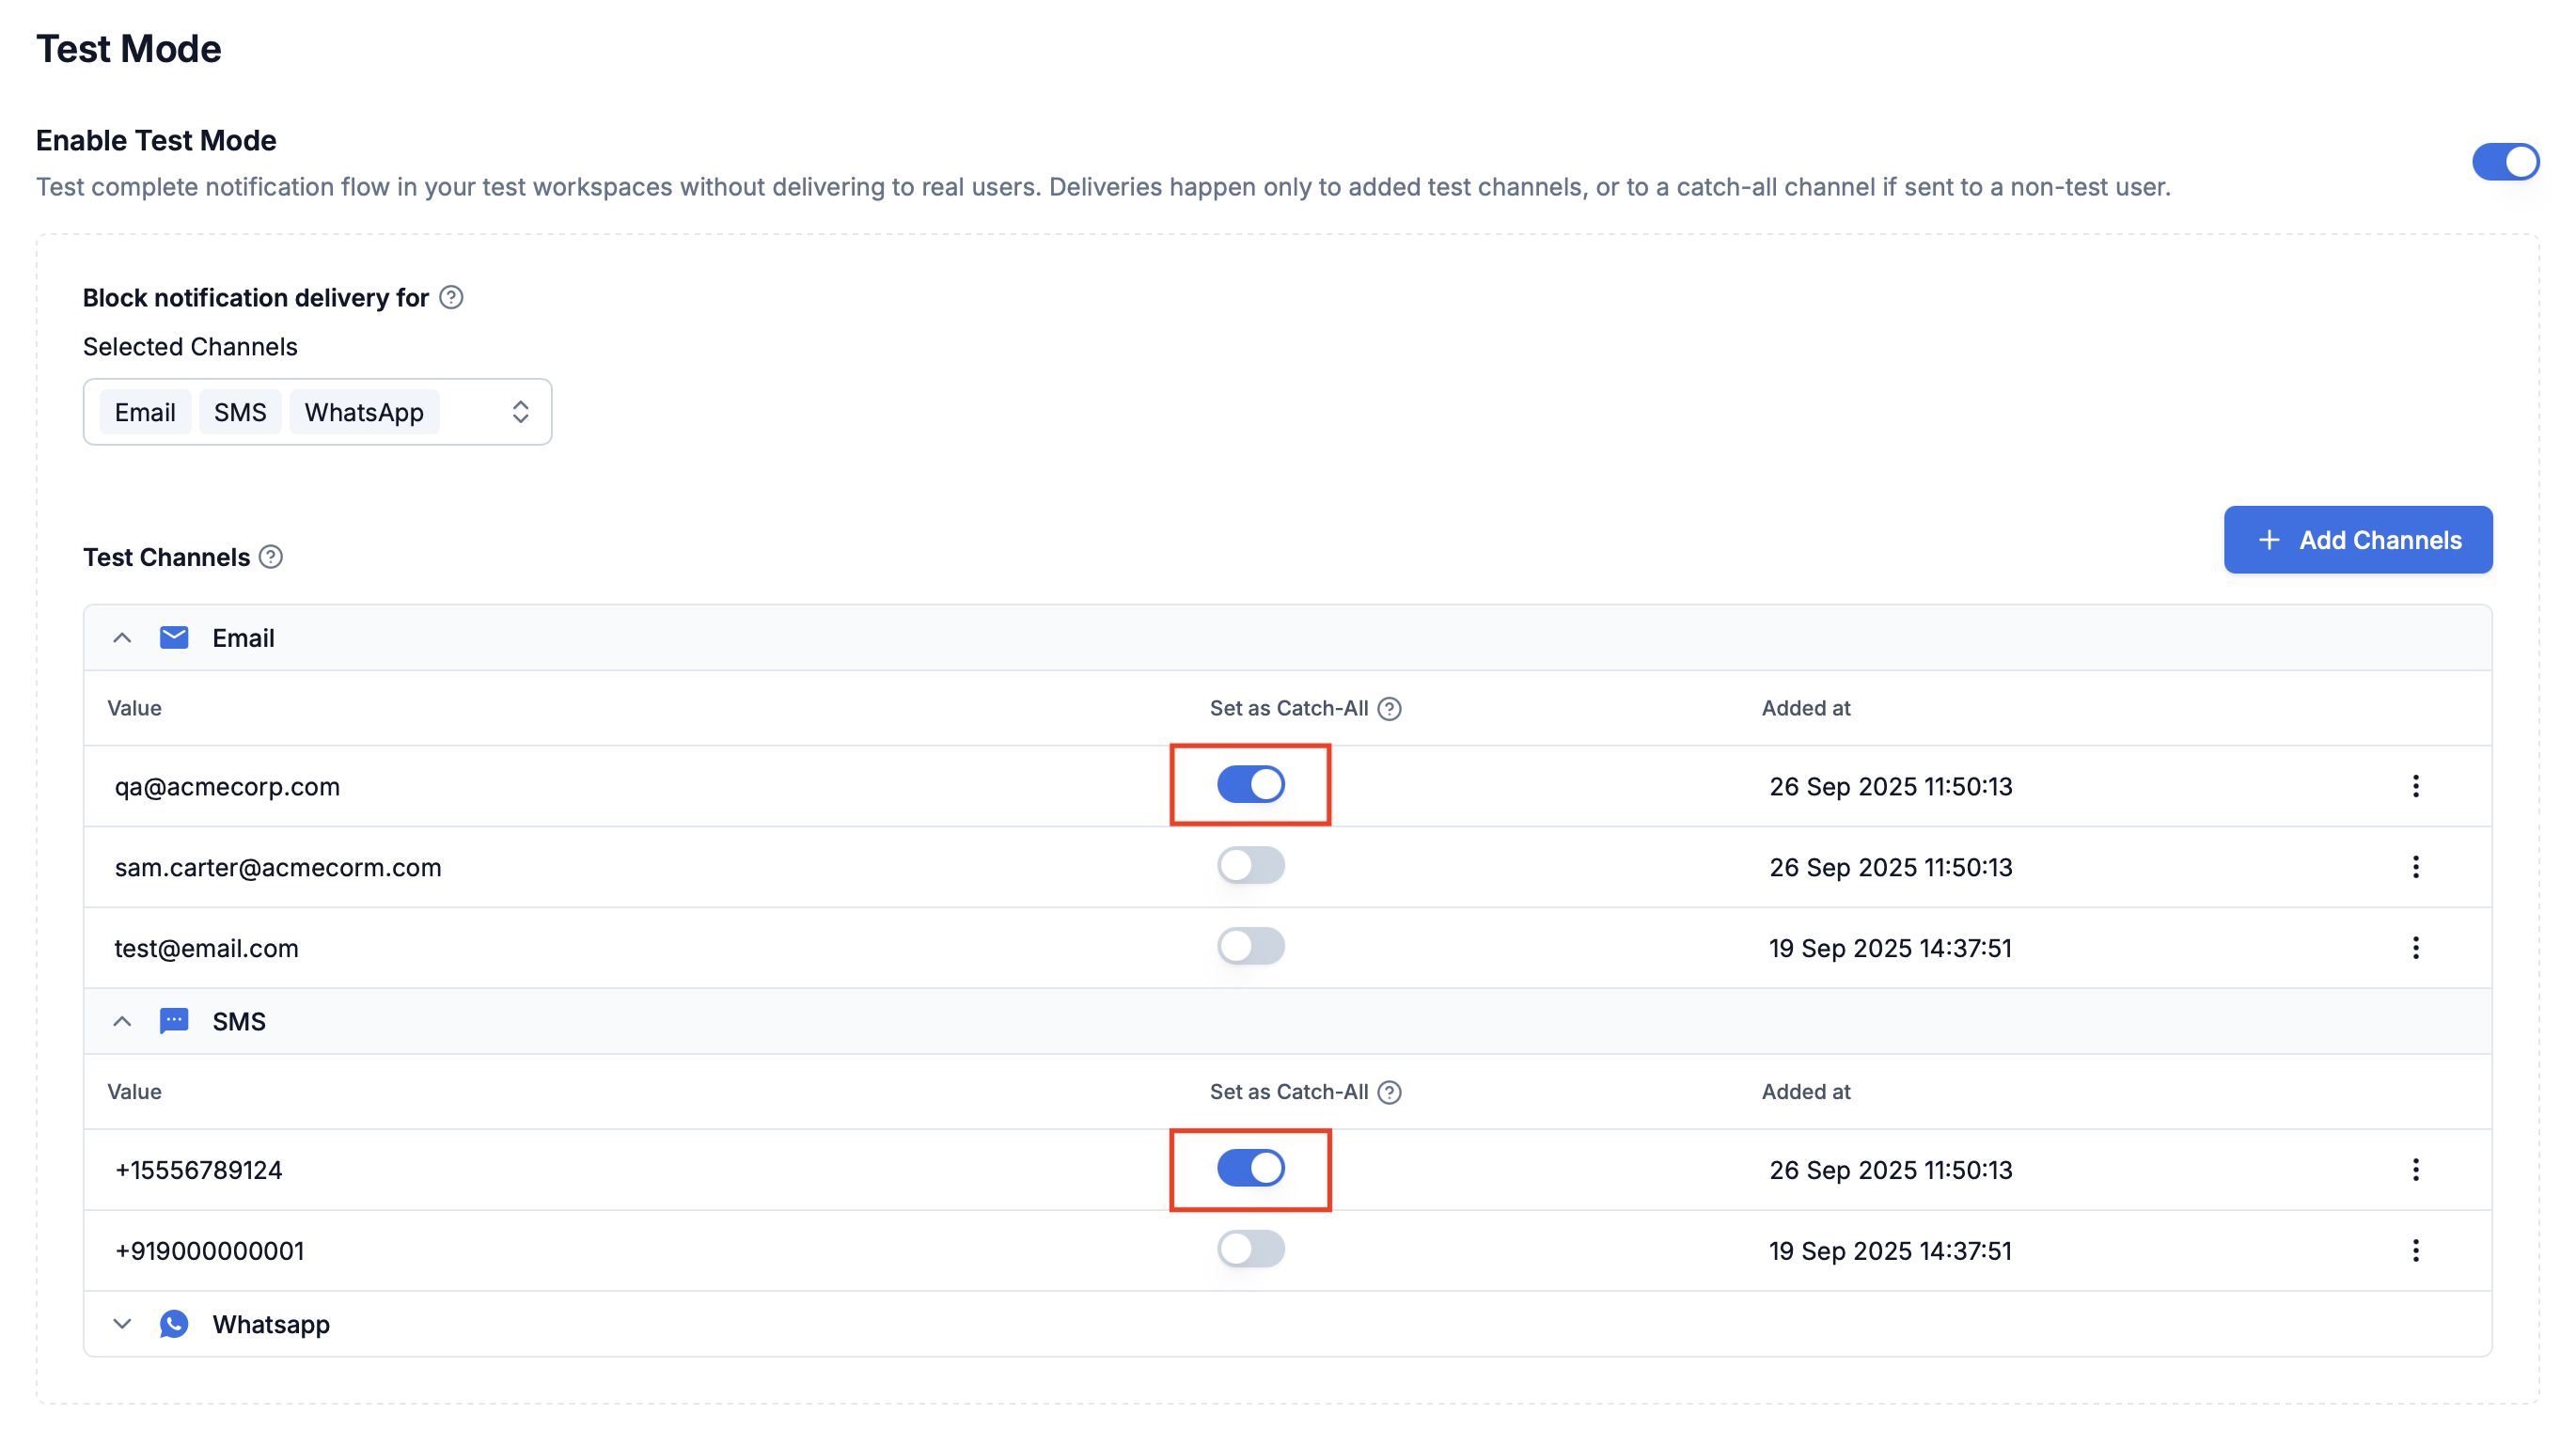
Task: Open the Selected Channels dropdown
Action: (x=520, y=412)
